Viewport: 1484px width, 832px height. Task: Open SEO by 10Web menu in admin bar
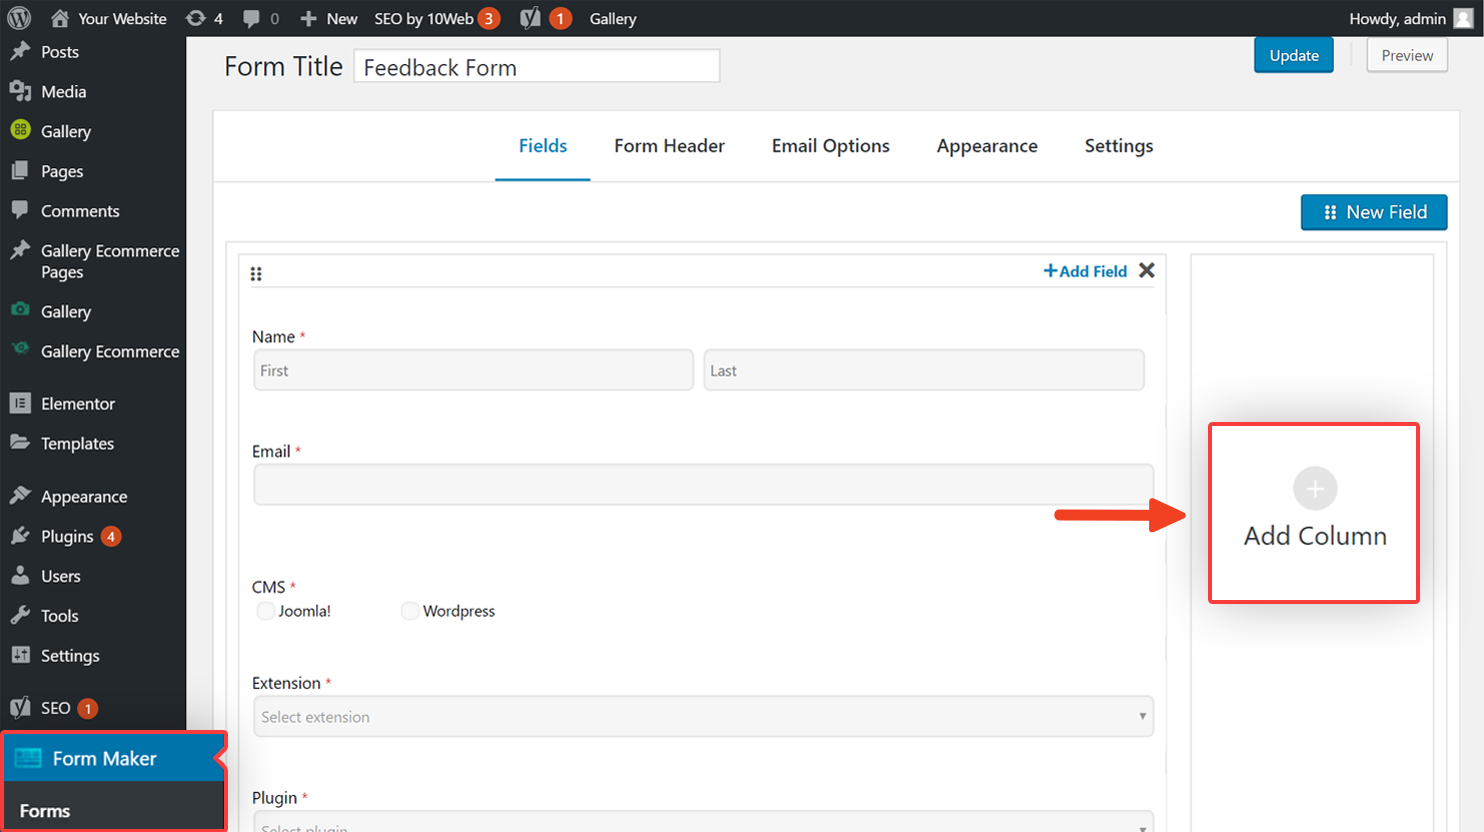point(436,19)
